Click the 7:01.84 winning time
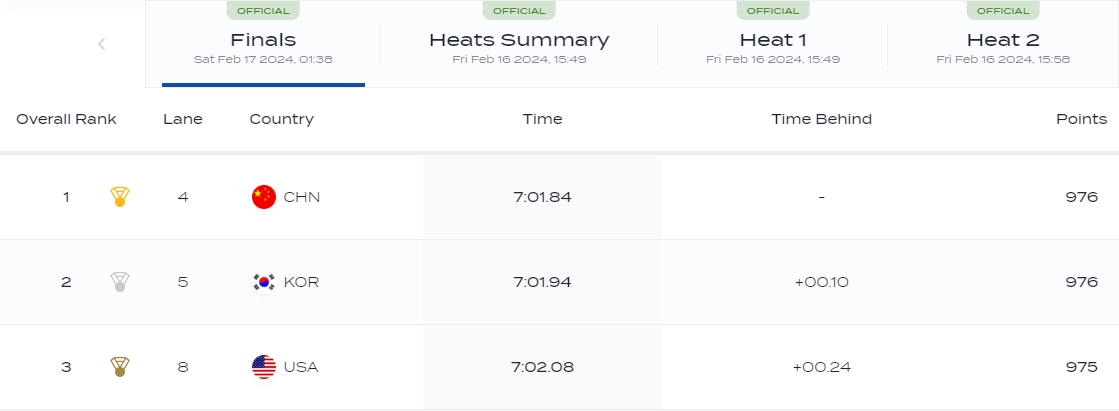Viewport: 1119px width, 411px height. click(542, 197)
